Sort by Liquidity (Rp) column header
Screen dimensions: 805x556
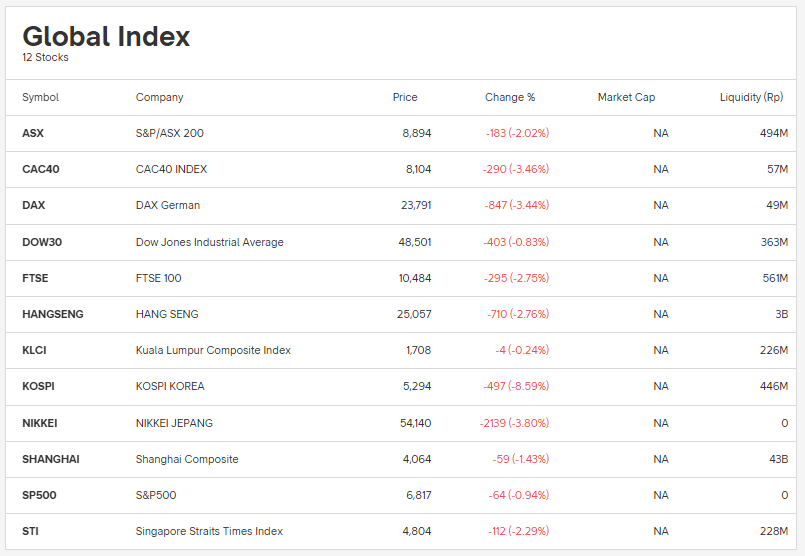pyautogui.click(x=751, y=97)
